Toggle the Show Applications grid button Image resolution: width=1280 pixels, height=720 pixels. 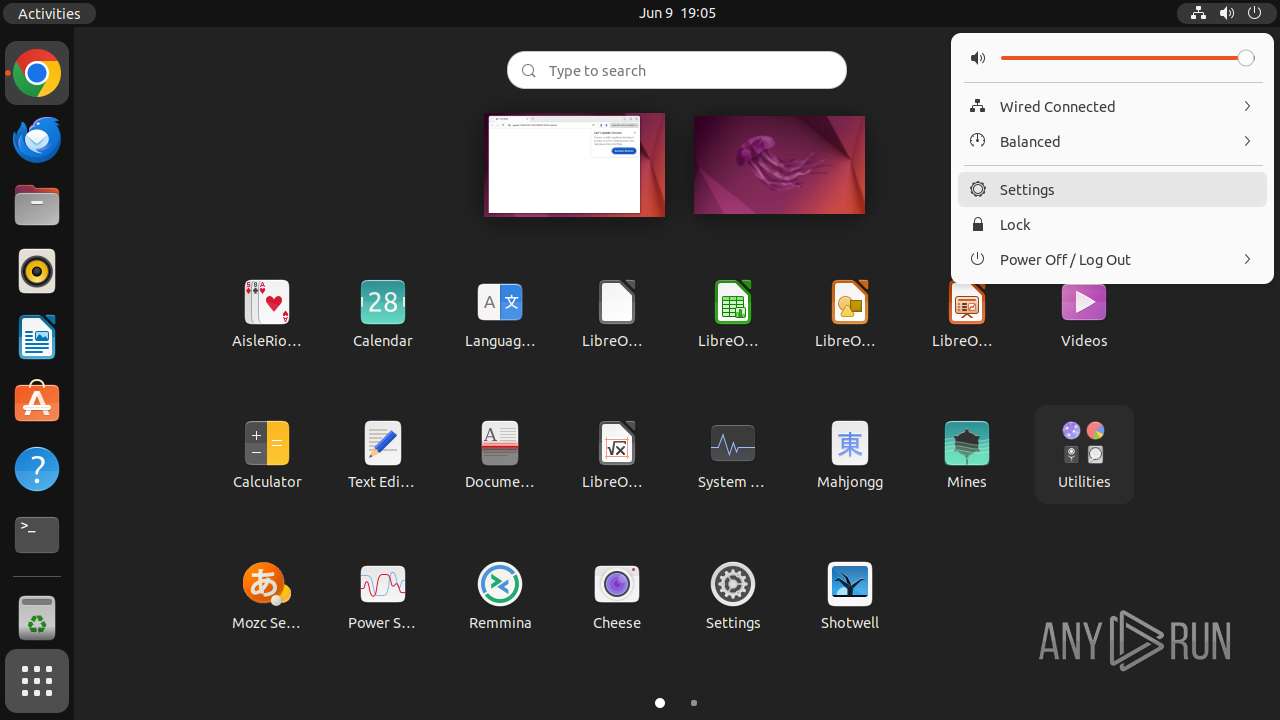[37, 681]
